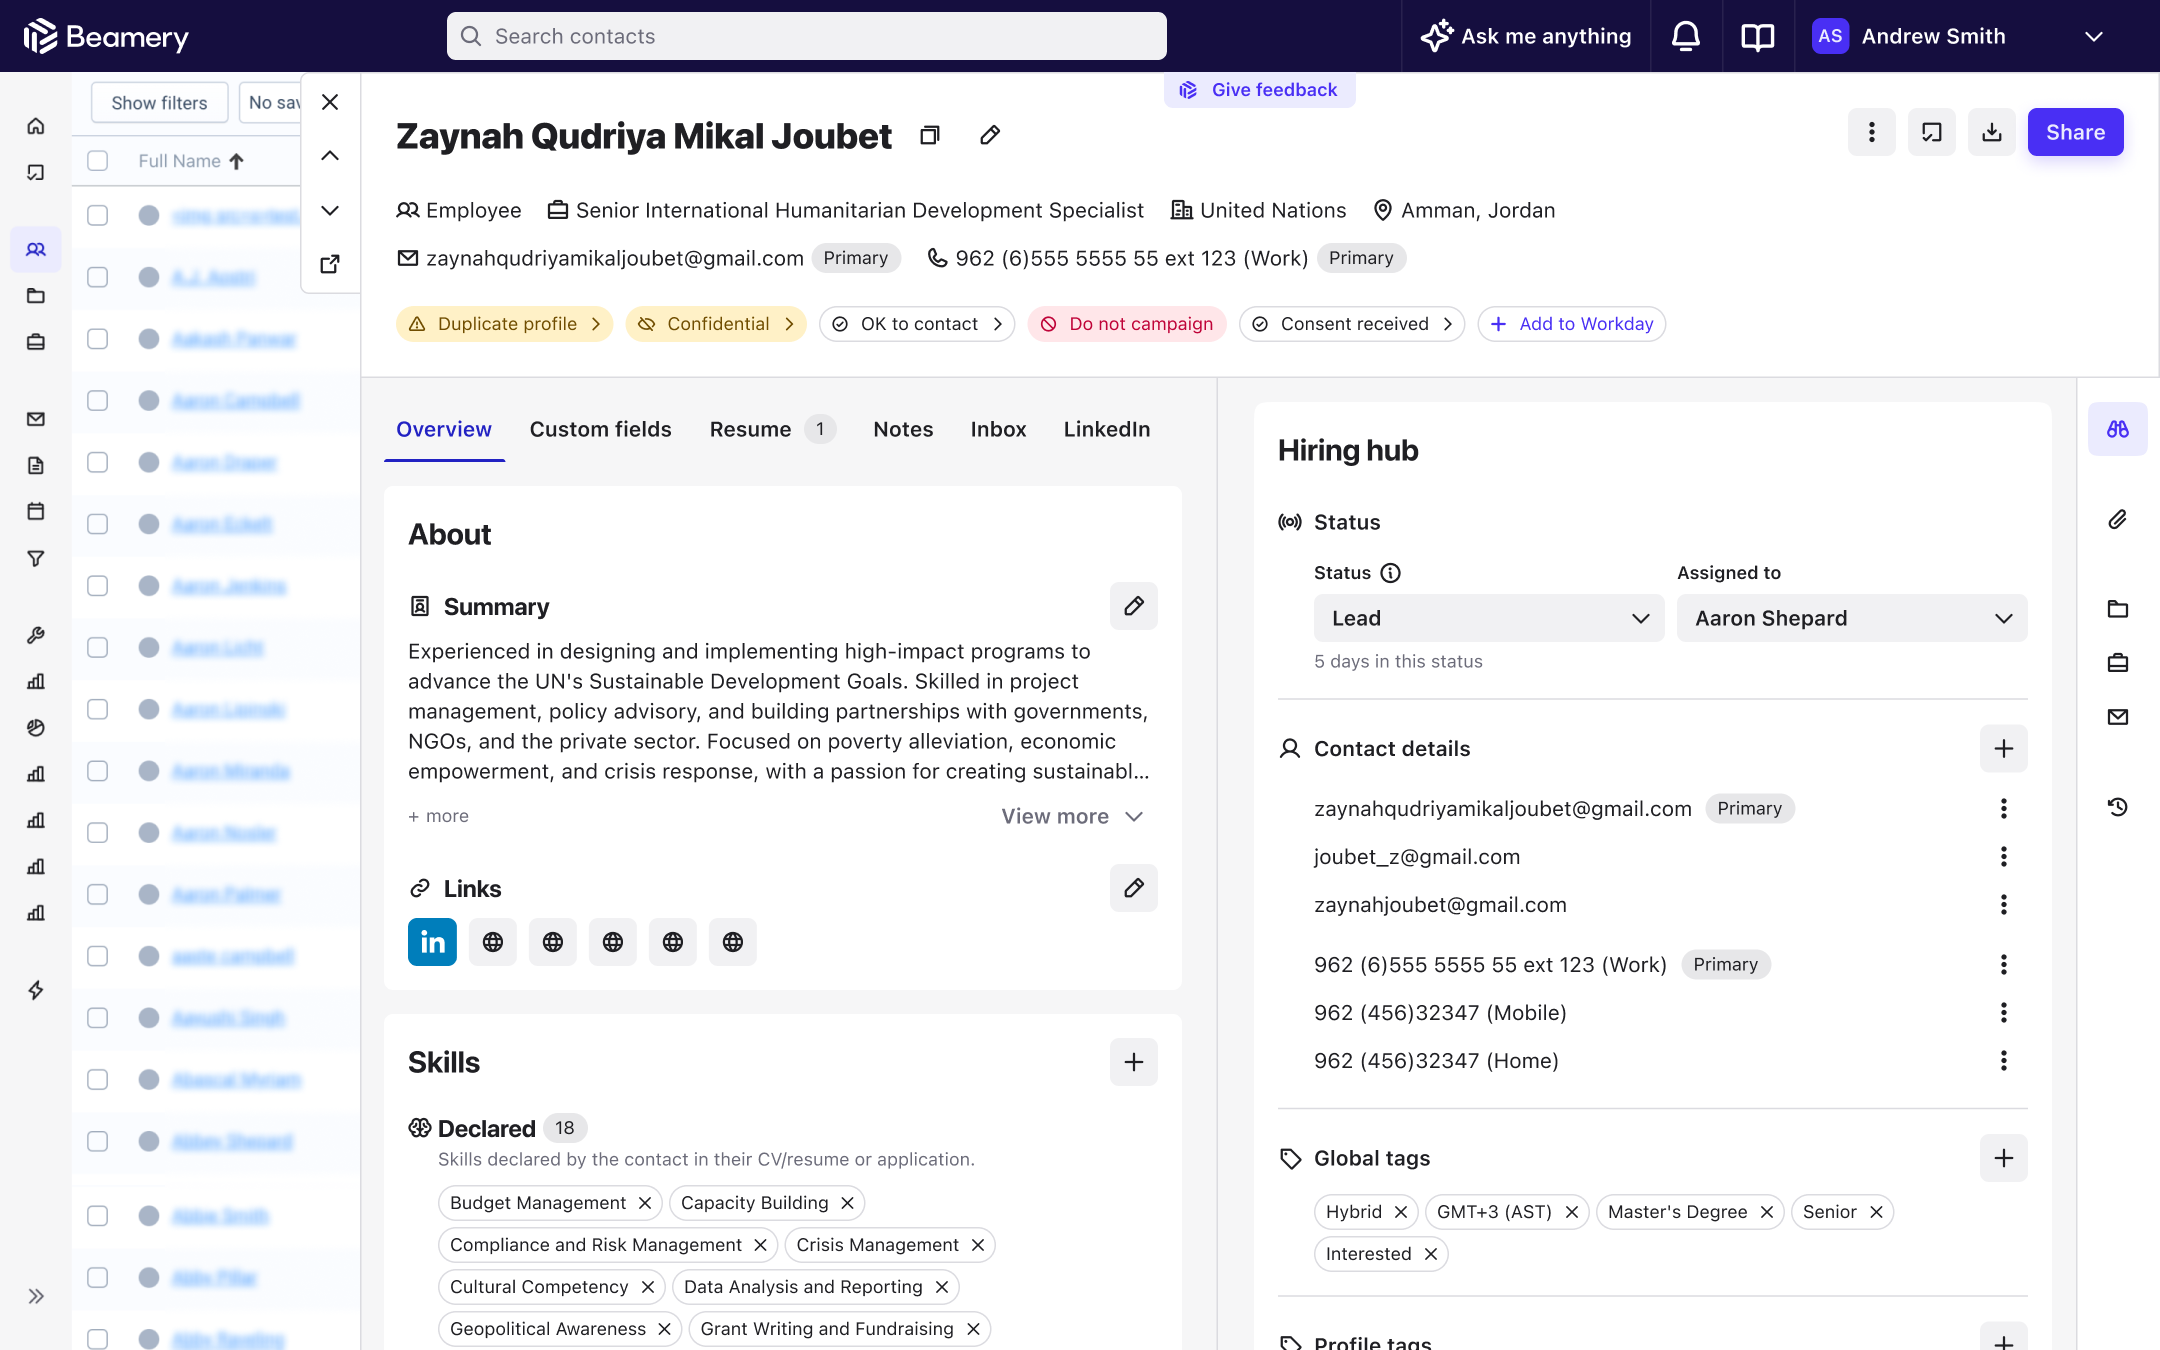
Task: Expand the Status dropdown for Lead
Action: [1639, 617]
